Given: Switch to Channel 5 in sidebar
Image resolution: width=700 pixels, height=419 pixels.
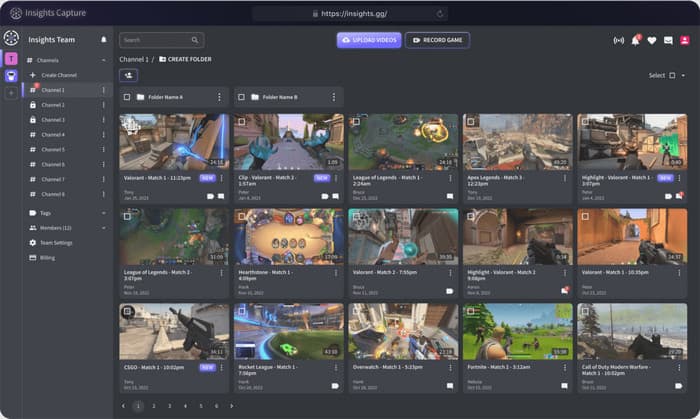Looking at the screenshot, I should click(x=53, y=149).
